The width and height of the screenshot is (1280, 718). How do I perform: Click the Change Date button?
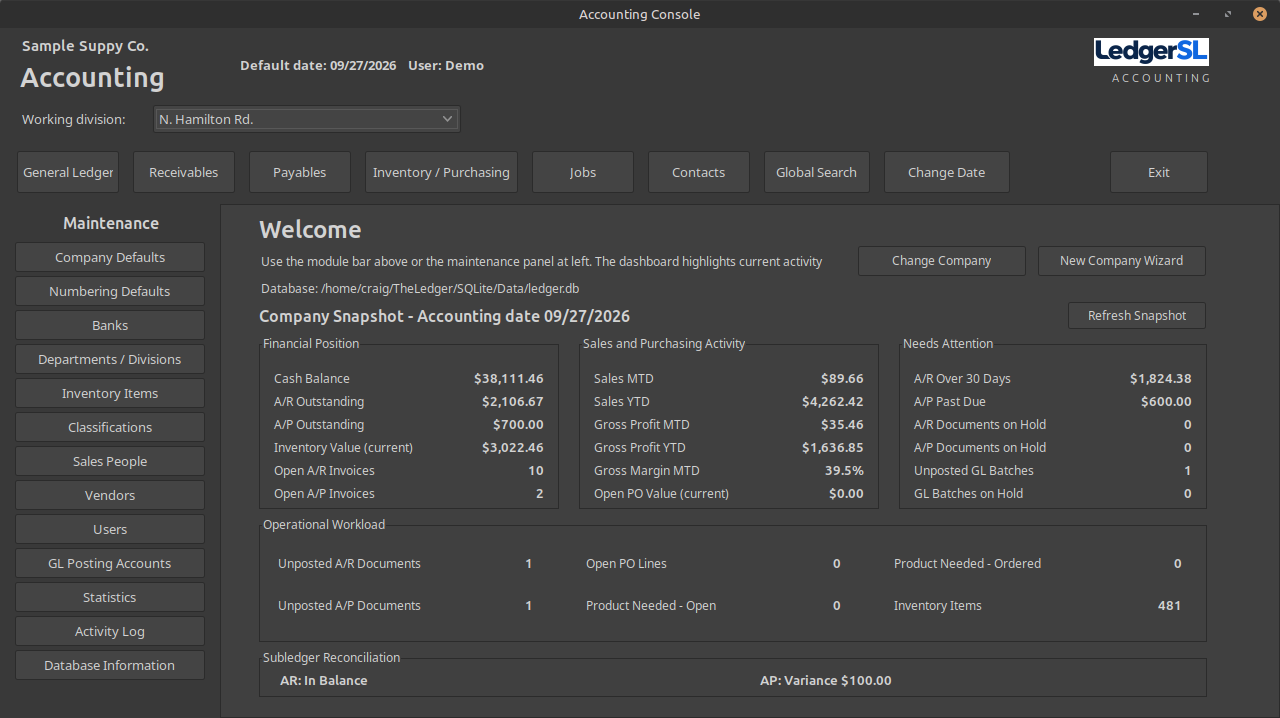pyautogui.click(x=947, y=172)
